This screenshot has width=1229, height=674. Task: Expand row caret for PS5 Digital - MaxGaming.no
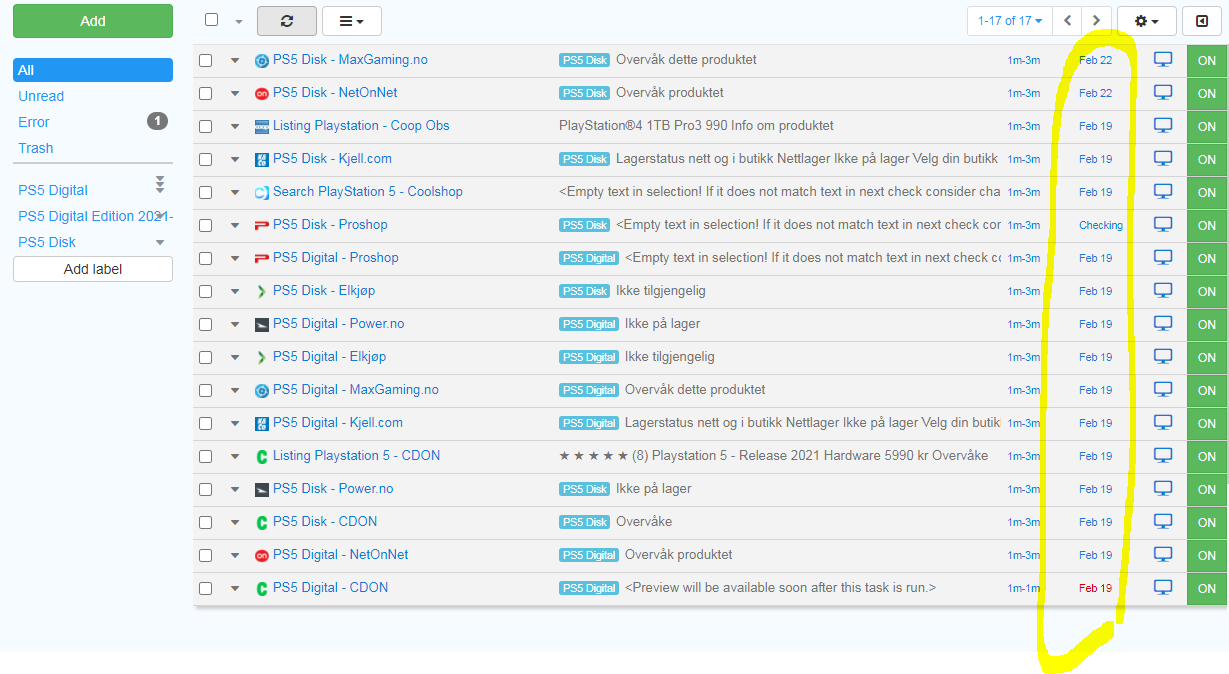coord(235,390)
